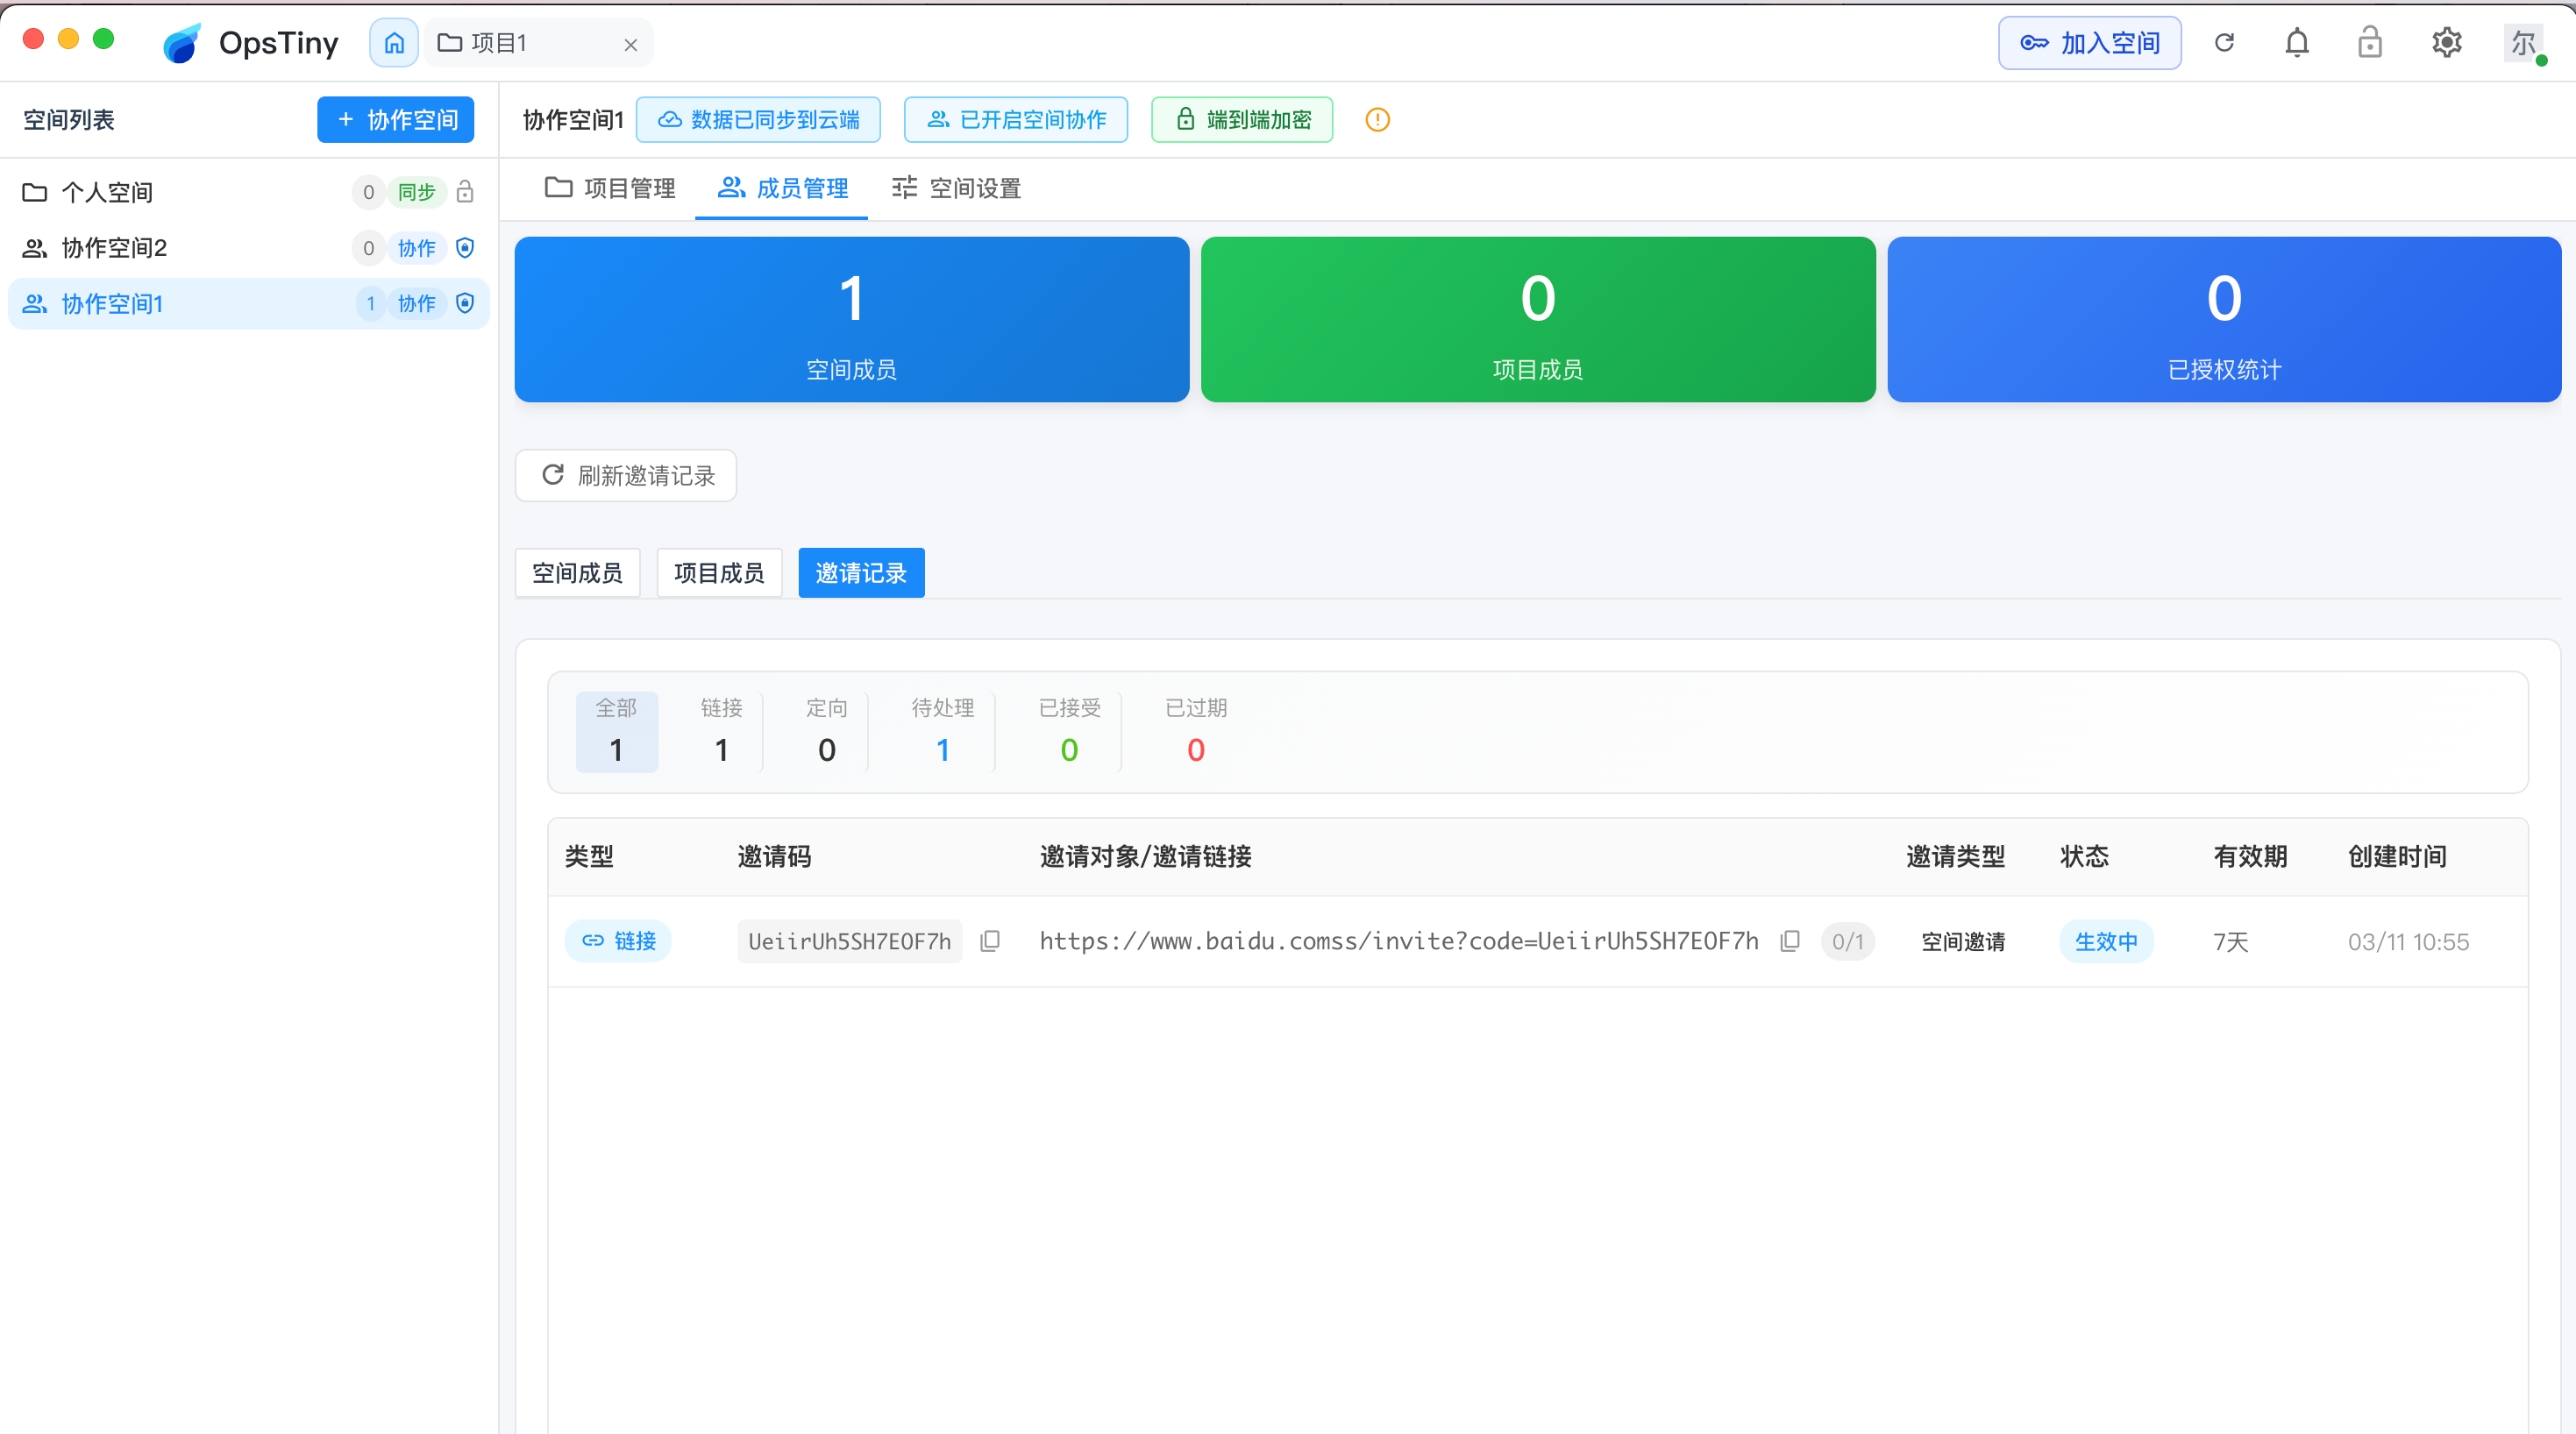Switch to the 空间成员 sub-tab
The image size is (2576, 1434).
[577, 573]
